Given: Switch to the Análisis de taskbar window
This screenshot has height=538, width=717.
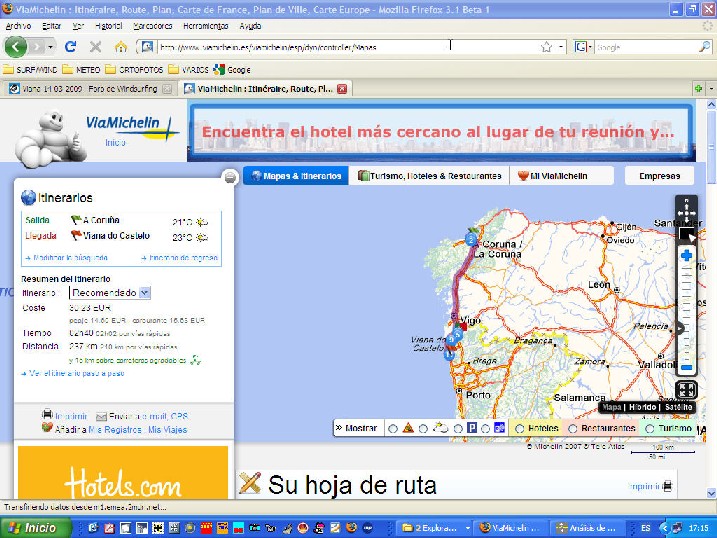Looking at the screenshot, I should 587,528.
